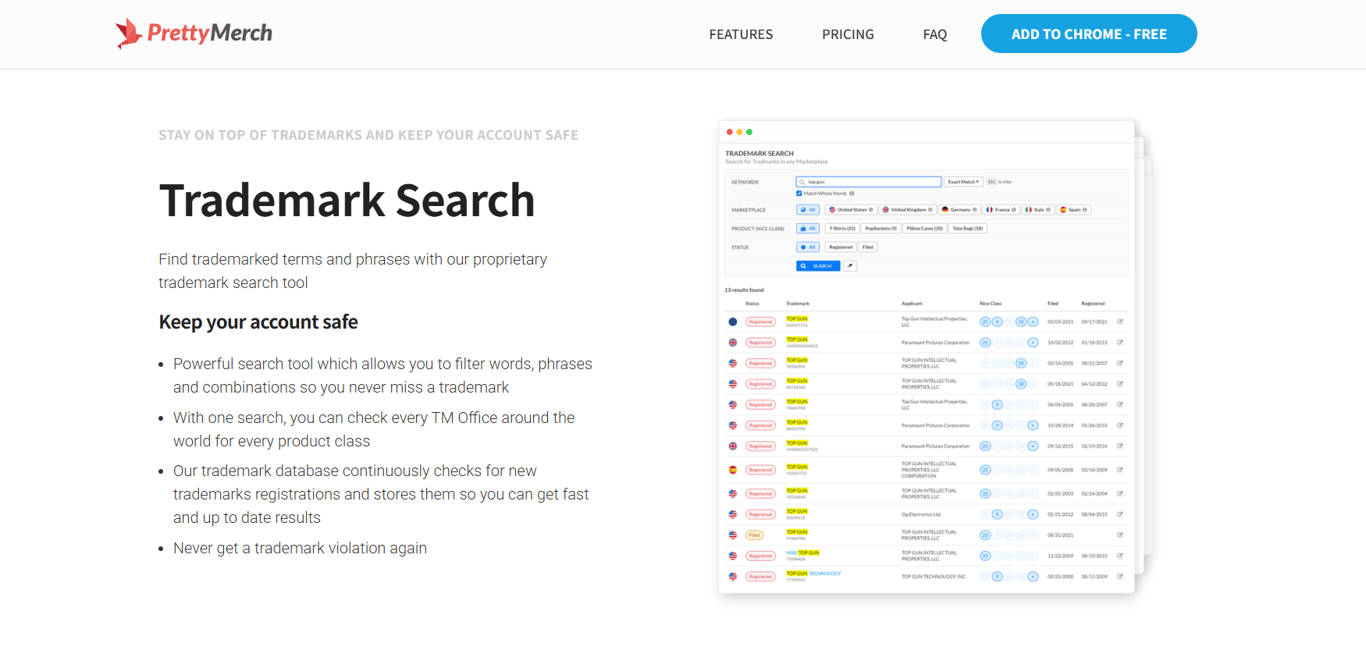
Task: Toggle the France marketplace filter
Action: (1001, 210)
